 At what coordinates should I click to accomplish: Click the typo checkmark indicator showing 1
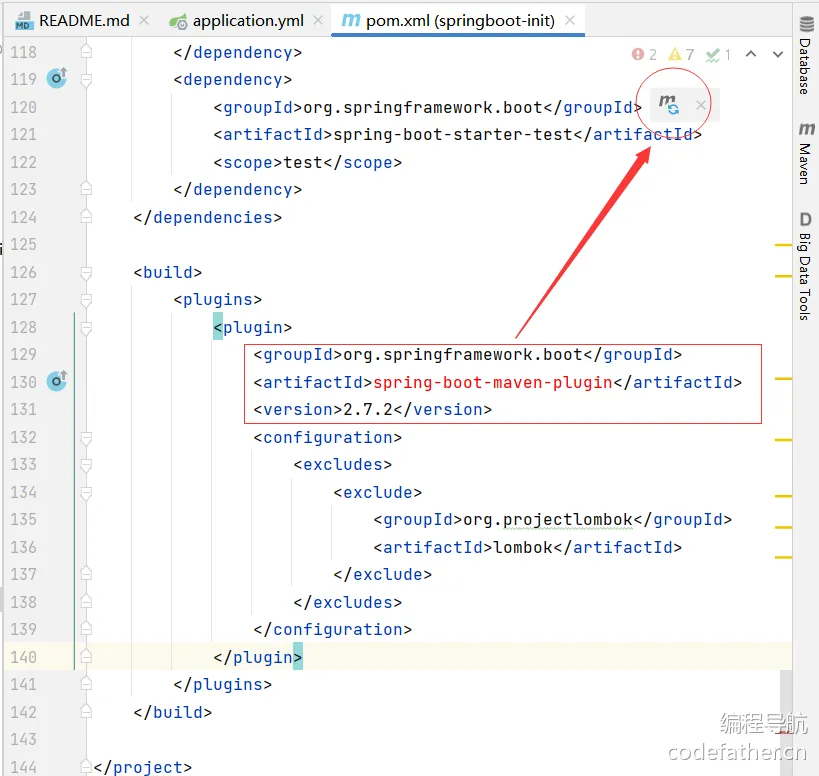pyautogui.click(x=718, y=54)
